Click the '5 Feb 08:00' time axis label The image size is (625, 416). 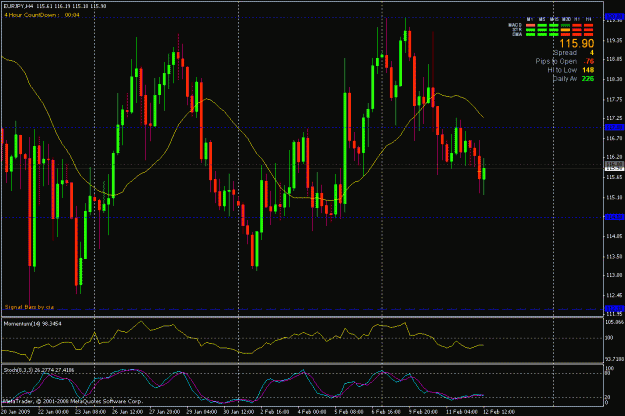coord(349,412)
